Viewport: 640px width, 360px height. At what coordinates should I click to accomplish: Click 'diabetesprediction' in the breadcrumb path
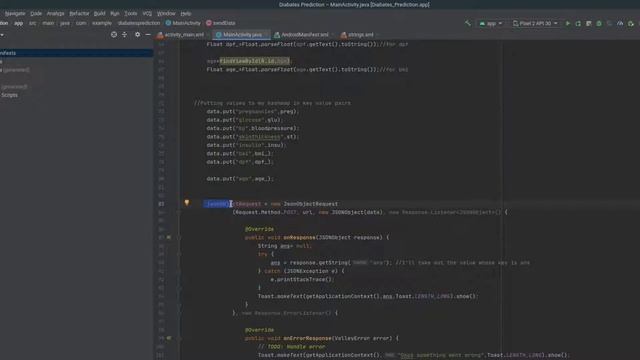coord(139,23)
